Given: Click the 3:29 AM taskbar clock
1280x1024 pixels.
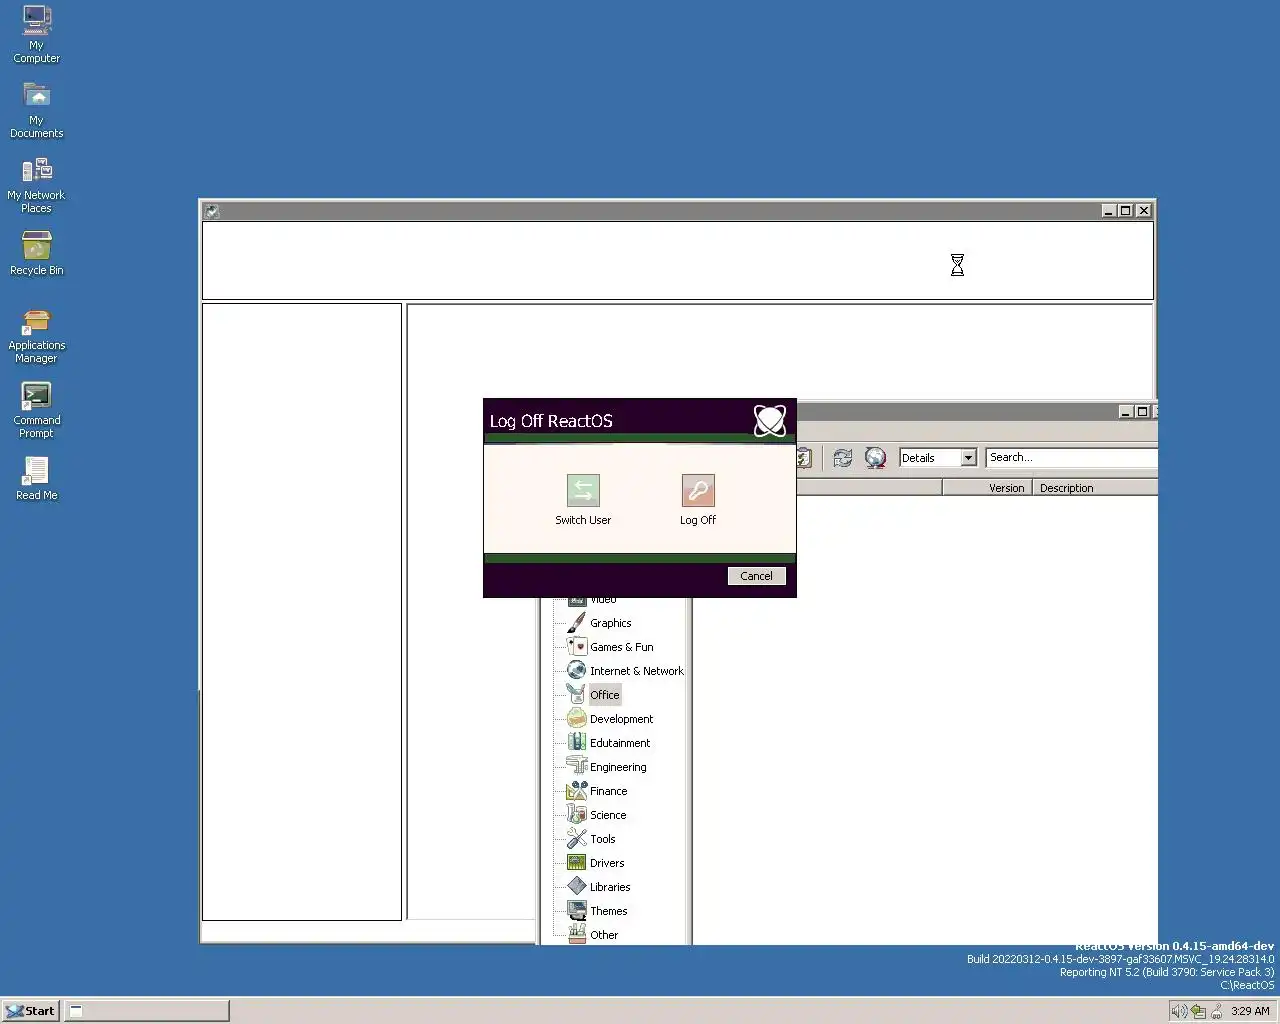Looking at the screenshot, I should [1250, 1011].
